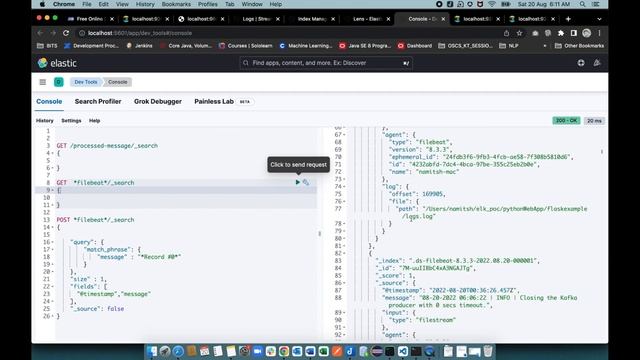Collapse the "agent" object at output line 67
640x360 pixels.
tap(344, 135)
